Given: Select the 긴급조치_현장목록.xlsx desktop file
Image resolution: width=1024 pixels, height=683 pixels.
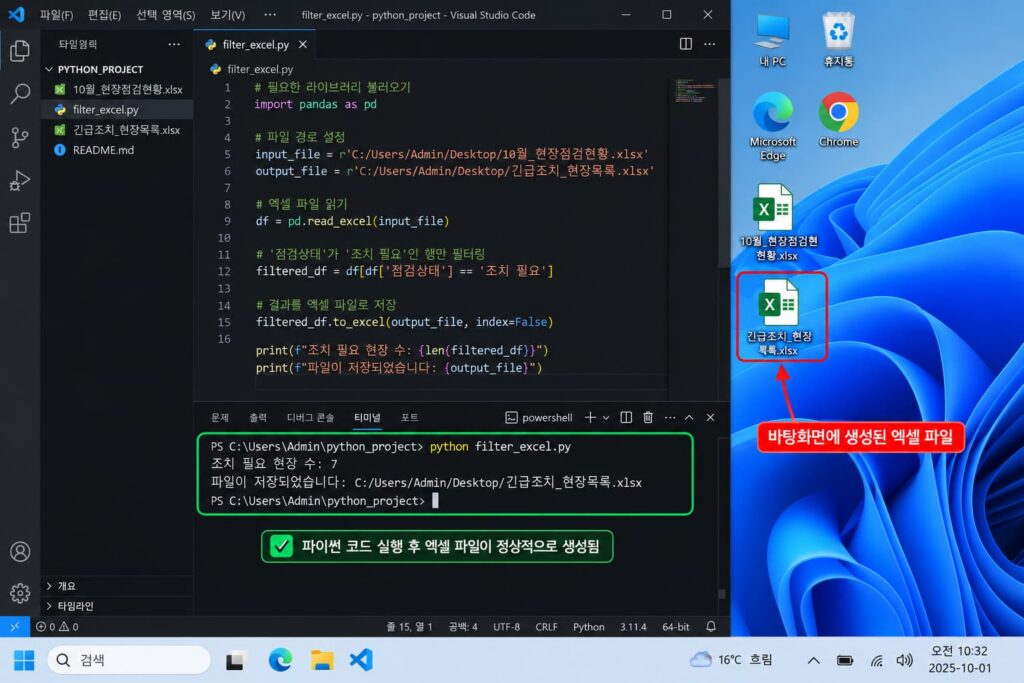Looking at the screenshot, I should [x=779, y=317].
